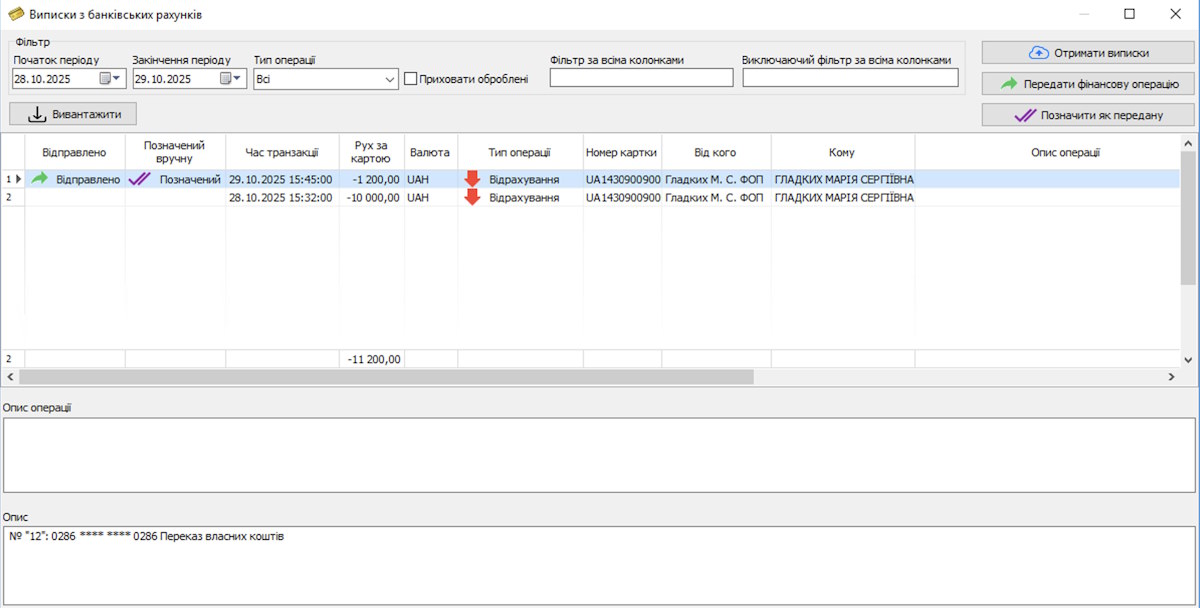This screenshot has width=1200, height=608.
Task: Expand the Закінчення періоду date dropdown arrow
Action: 238,79
